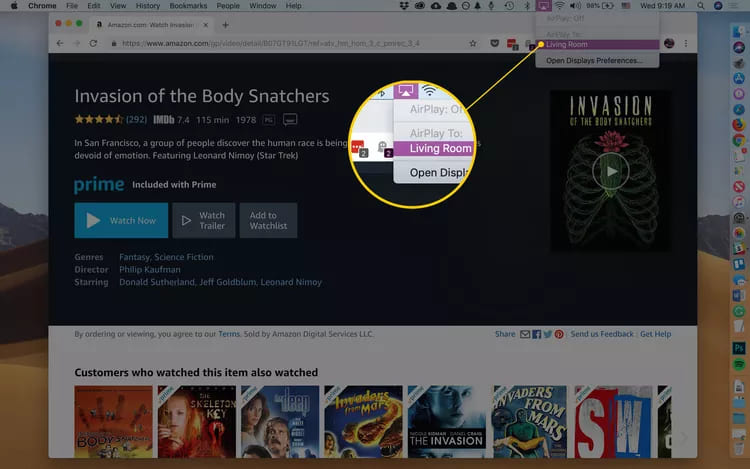
Task: Select the Amazon.com Watch Invasion tab
Action: 150,25
